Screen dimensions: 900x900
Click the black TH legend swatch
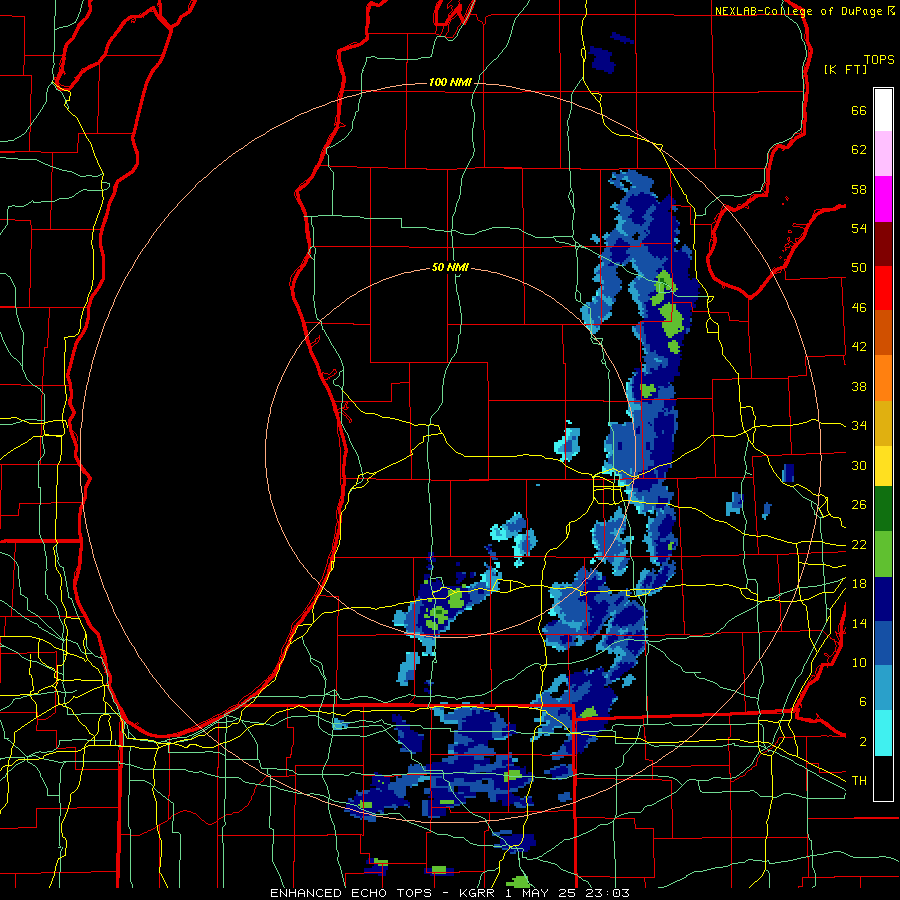point(883,778)
